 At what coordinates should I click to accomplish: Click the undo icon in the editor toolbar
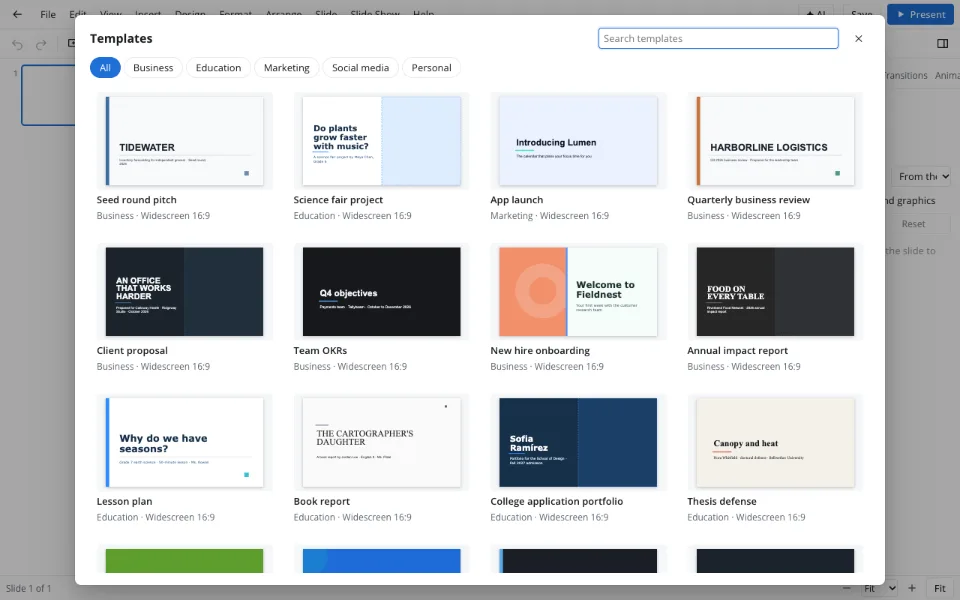click(x=17, y=44)
